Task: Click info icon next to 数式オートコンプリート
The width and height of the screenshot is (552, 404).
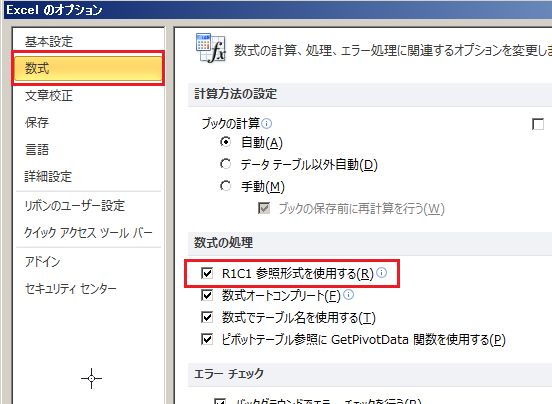Action: pos(348,295)
